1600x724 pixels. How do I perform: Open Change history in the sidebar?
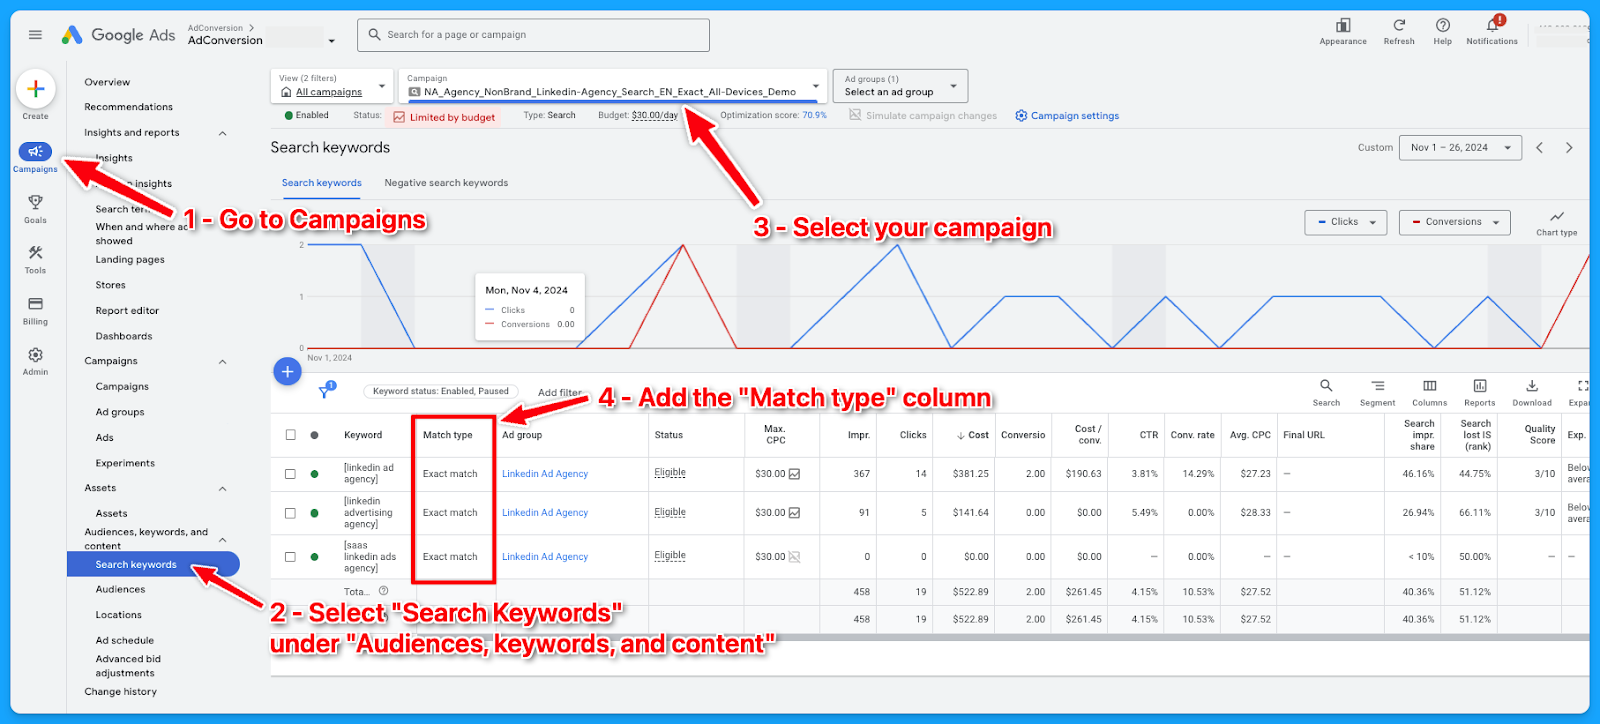pos(120,692)
